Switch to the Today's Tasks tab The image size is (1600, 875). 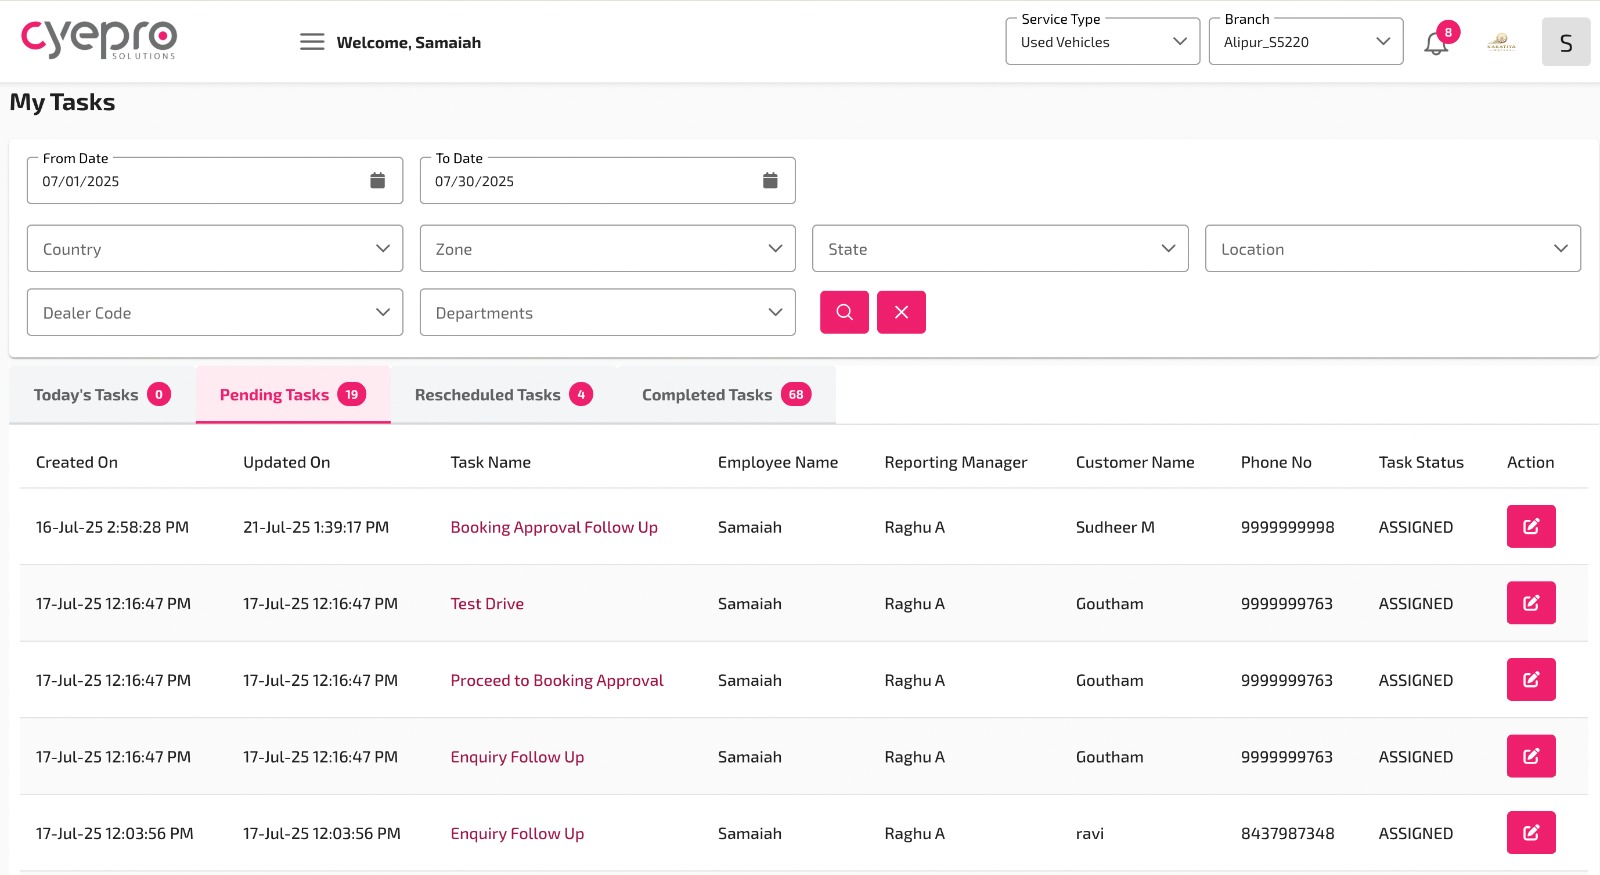coord(101,395)
